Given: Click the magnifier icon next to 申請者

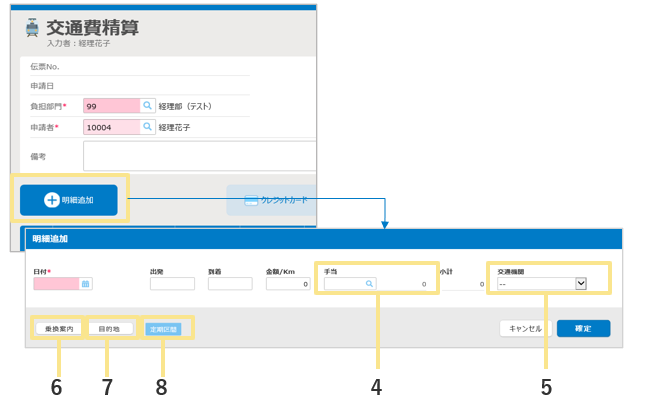Looking at the screenshot, I should (x=147, y=127).
